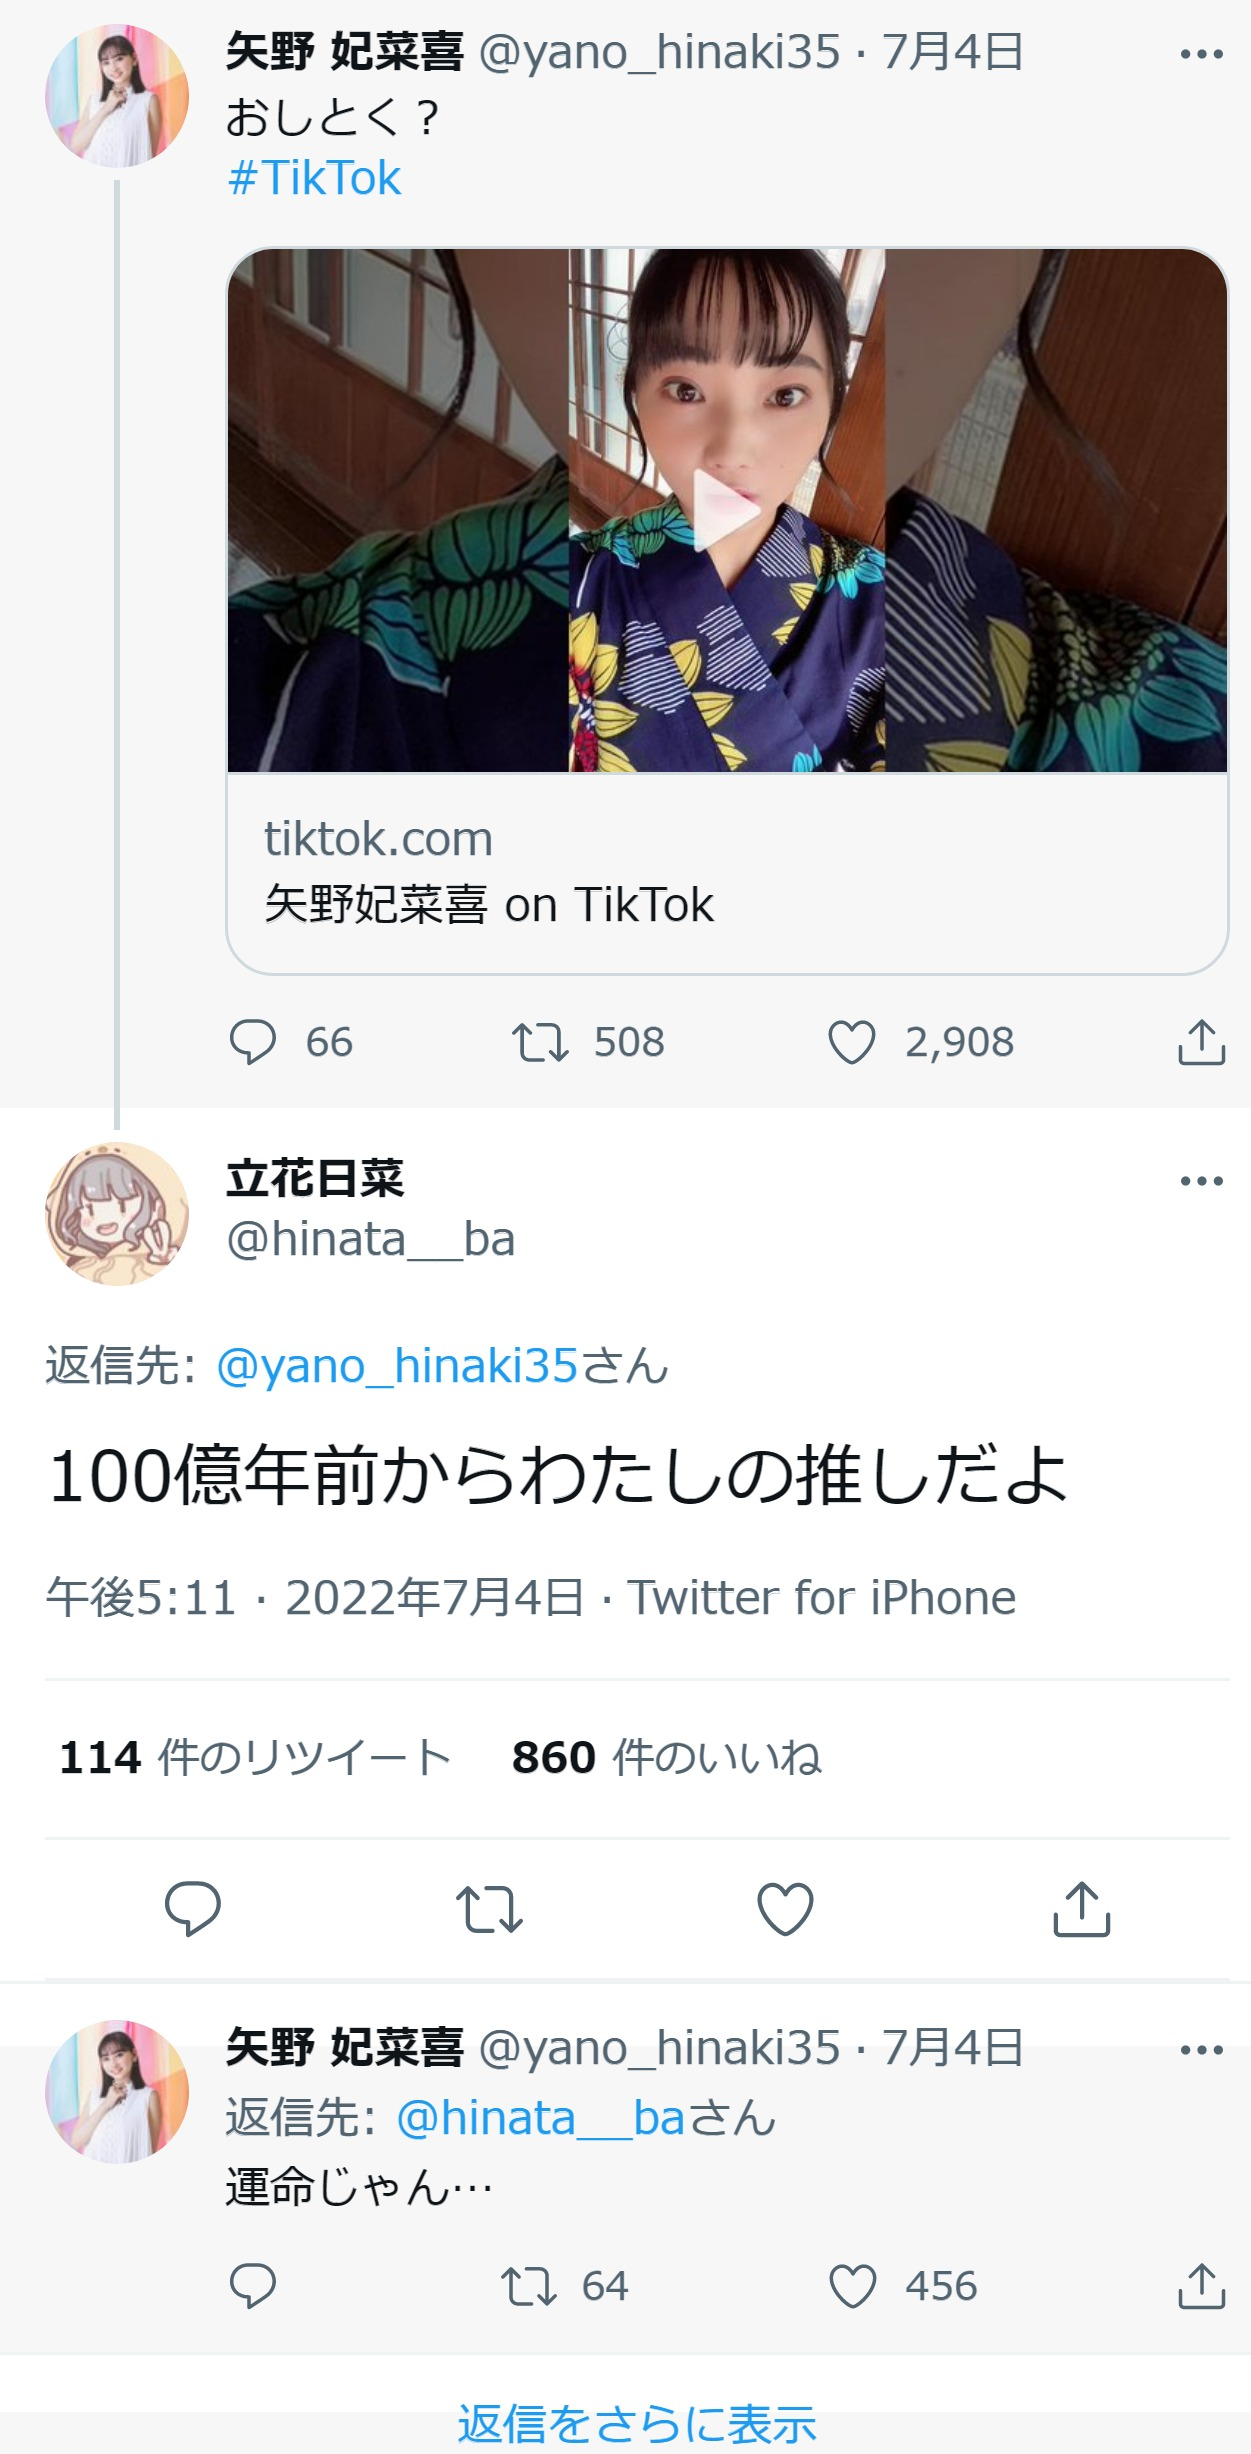Open 立花日菜's profile avatar
The height and width of the screenshot is (2454, 1251).
click(x=117, y=1214)
